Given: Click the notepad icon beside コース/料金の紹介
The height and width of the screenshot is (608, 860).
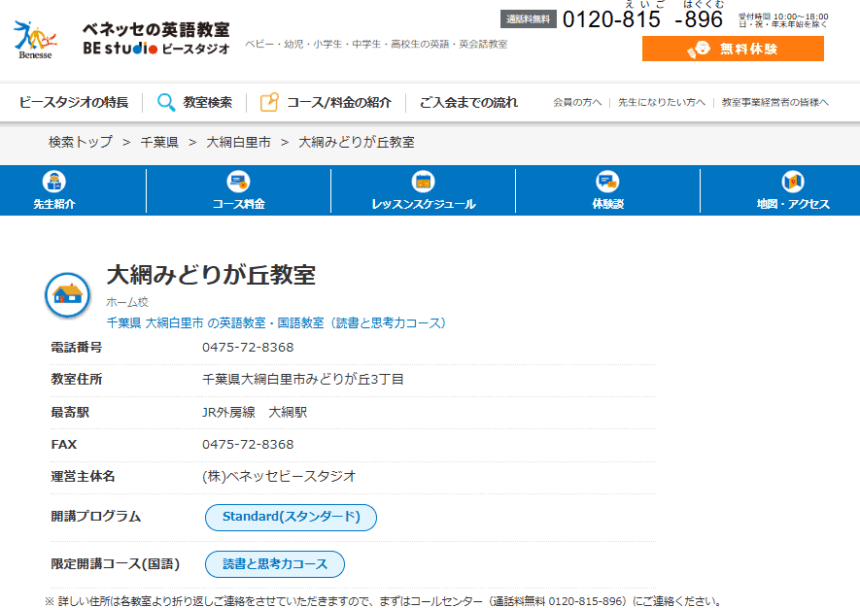Looking at the screenshot, I should tap(269, 102).
